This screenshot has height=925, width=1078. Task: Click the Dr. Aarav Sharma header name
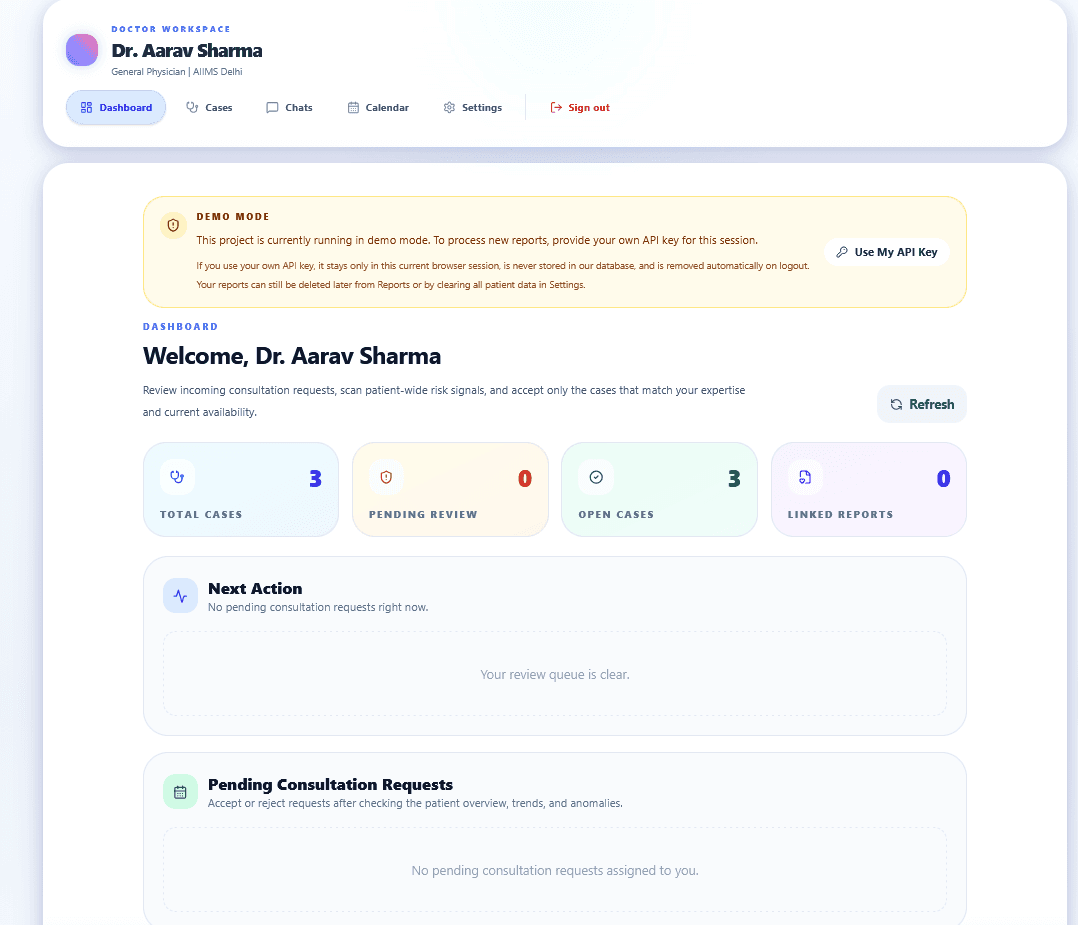pos(187,51)
